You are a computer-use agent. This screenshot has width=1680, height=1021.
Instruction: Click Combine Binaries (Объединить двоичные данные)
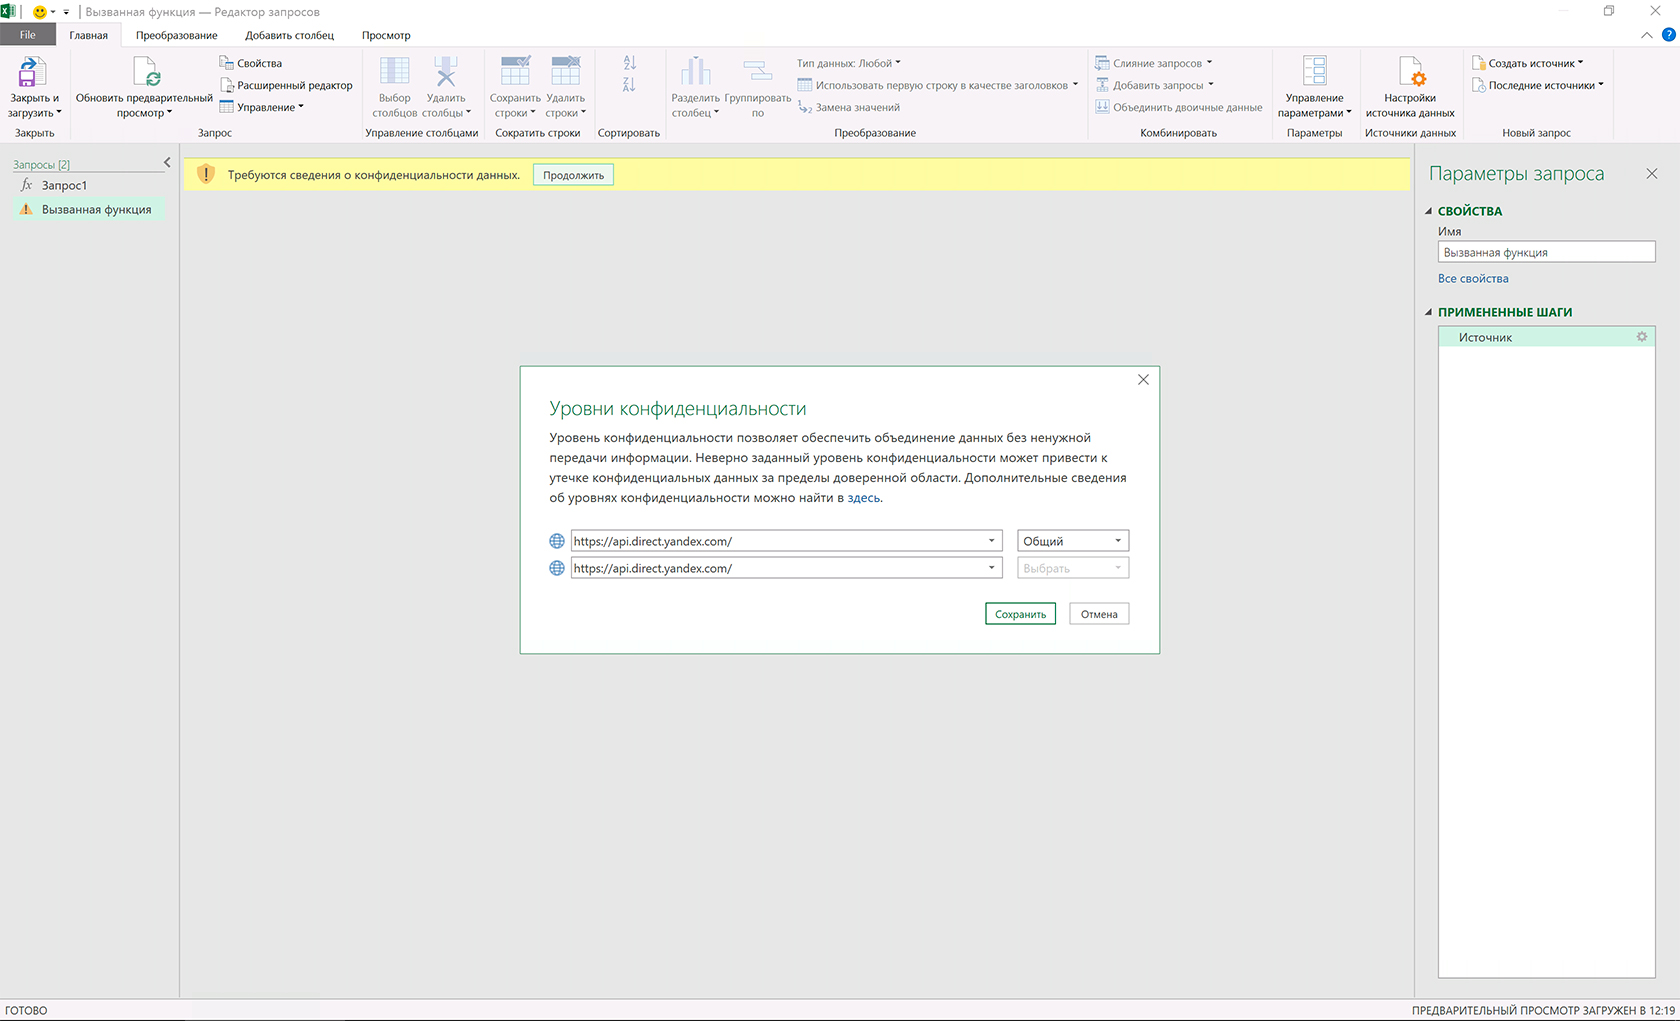[x=1178, y=107]
